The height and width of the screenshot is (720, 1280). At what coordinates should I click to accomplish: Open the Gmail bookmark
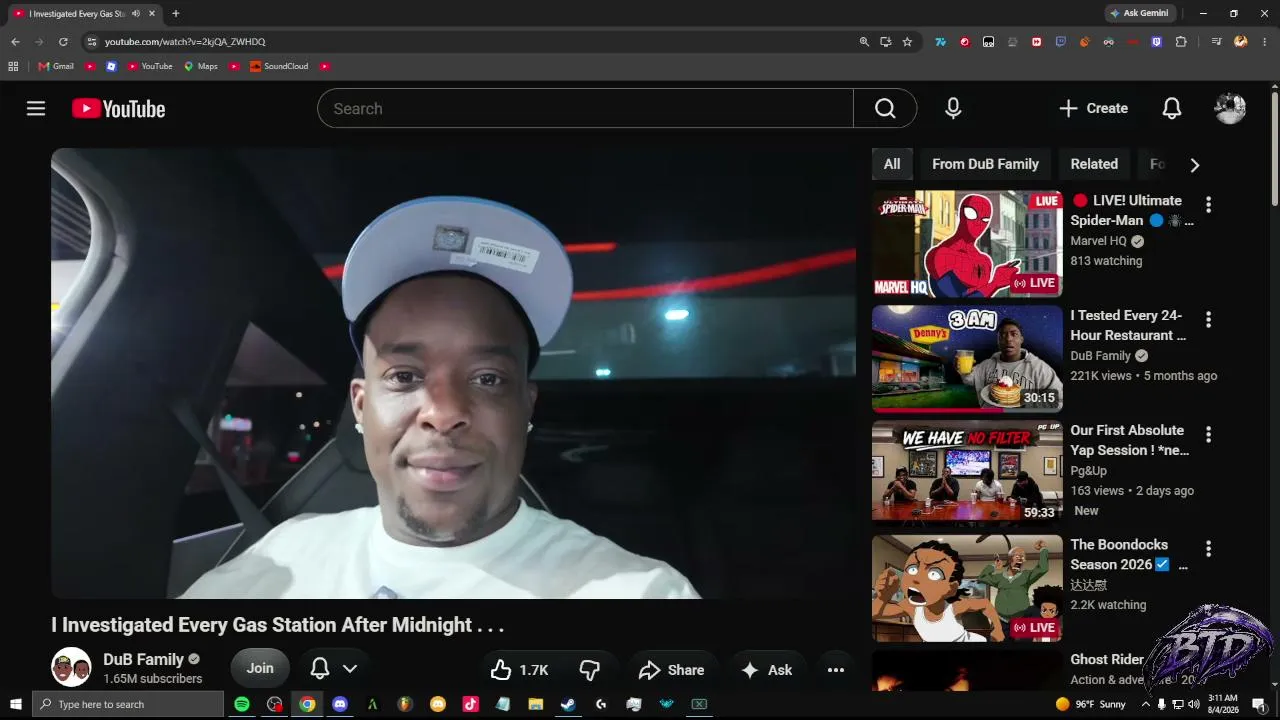pyautogui.click(x=56, y=66)
